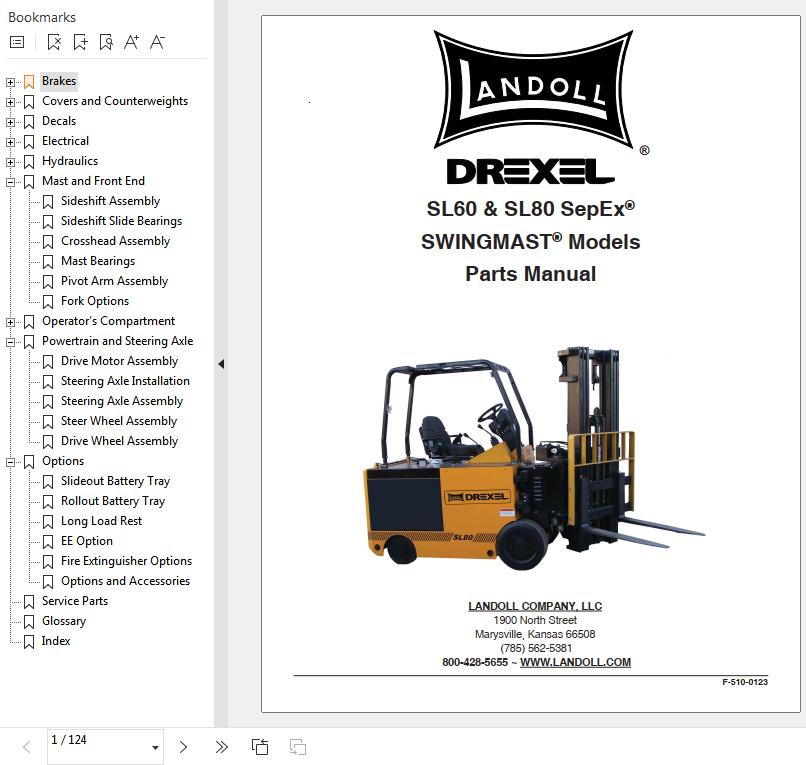Click the LANDOLL COMPANY, LLC heading

535,606
